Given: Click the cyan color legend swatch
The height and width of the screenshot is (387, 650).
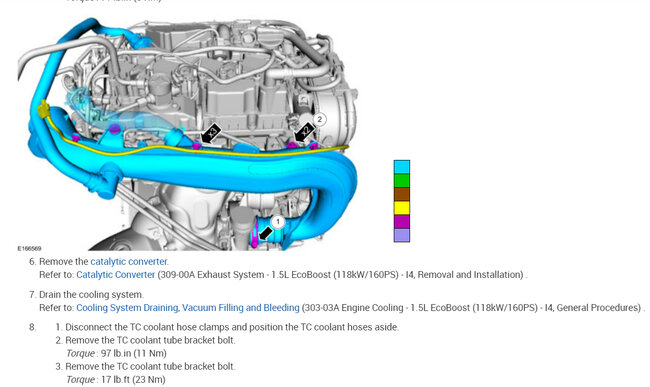Looking at the screenshot, I should click(402, 167).
